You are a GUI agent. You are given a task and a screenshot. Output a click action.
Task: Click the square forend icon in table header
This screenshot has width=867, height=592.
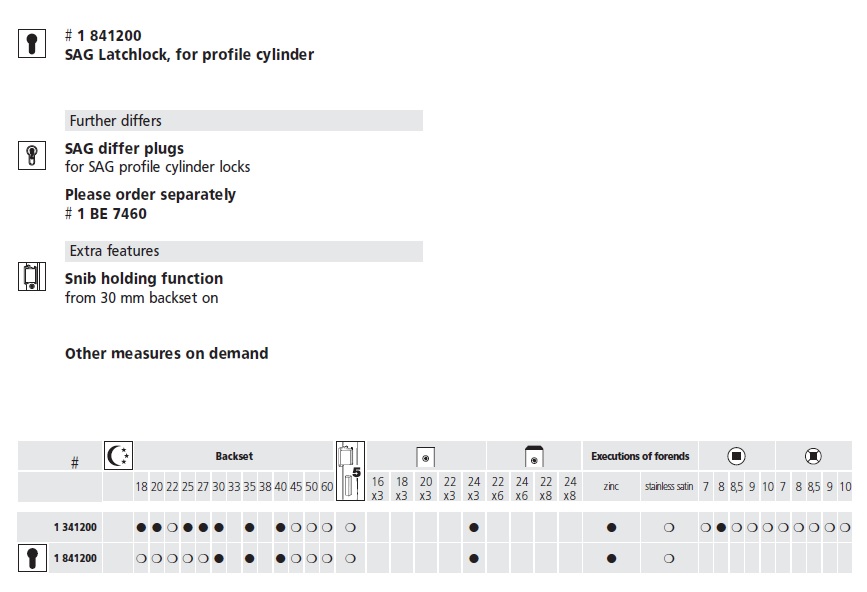(425, 458)
